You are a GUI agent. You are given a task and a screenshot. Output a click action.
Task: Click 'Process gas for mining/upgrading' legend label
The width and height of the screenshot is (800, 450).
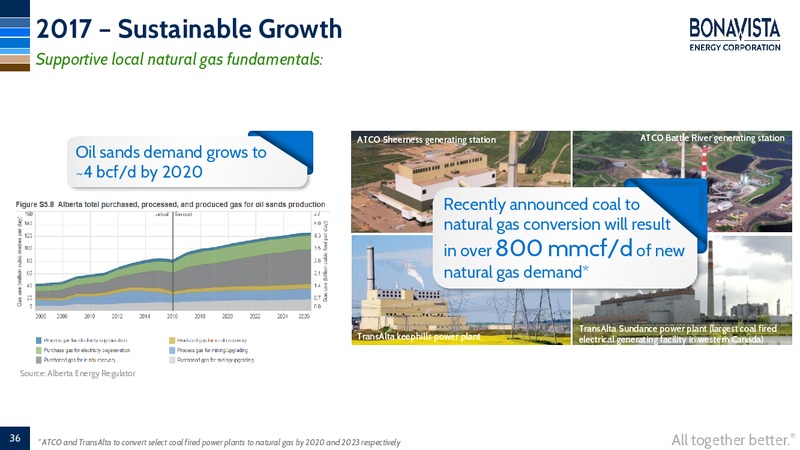coord(212,351)
